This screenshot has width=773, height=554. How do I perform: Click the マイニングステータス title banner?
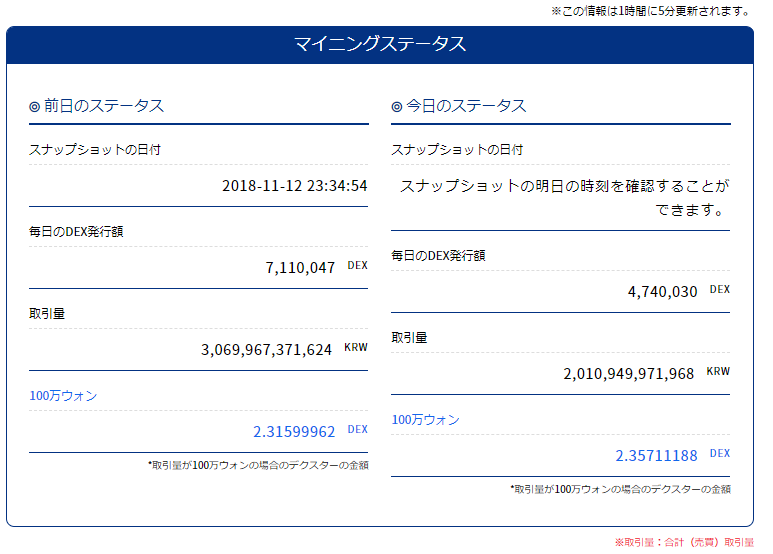pos(379,44)
